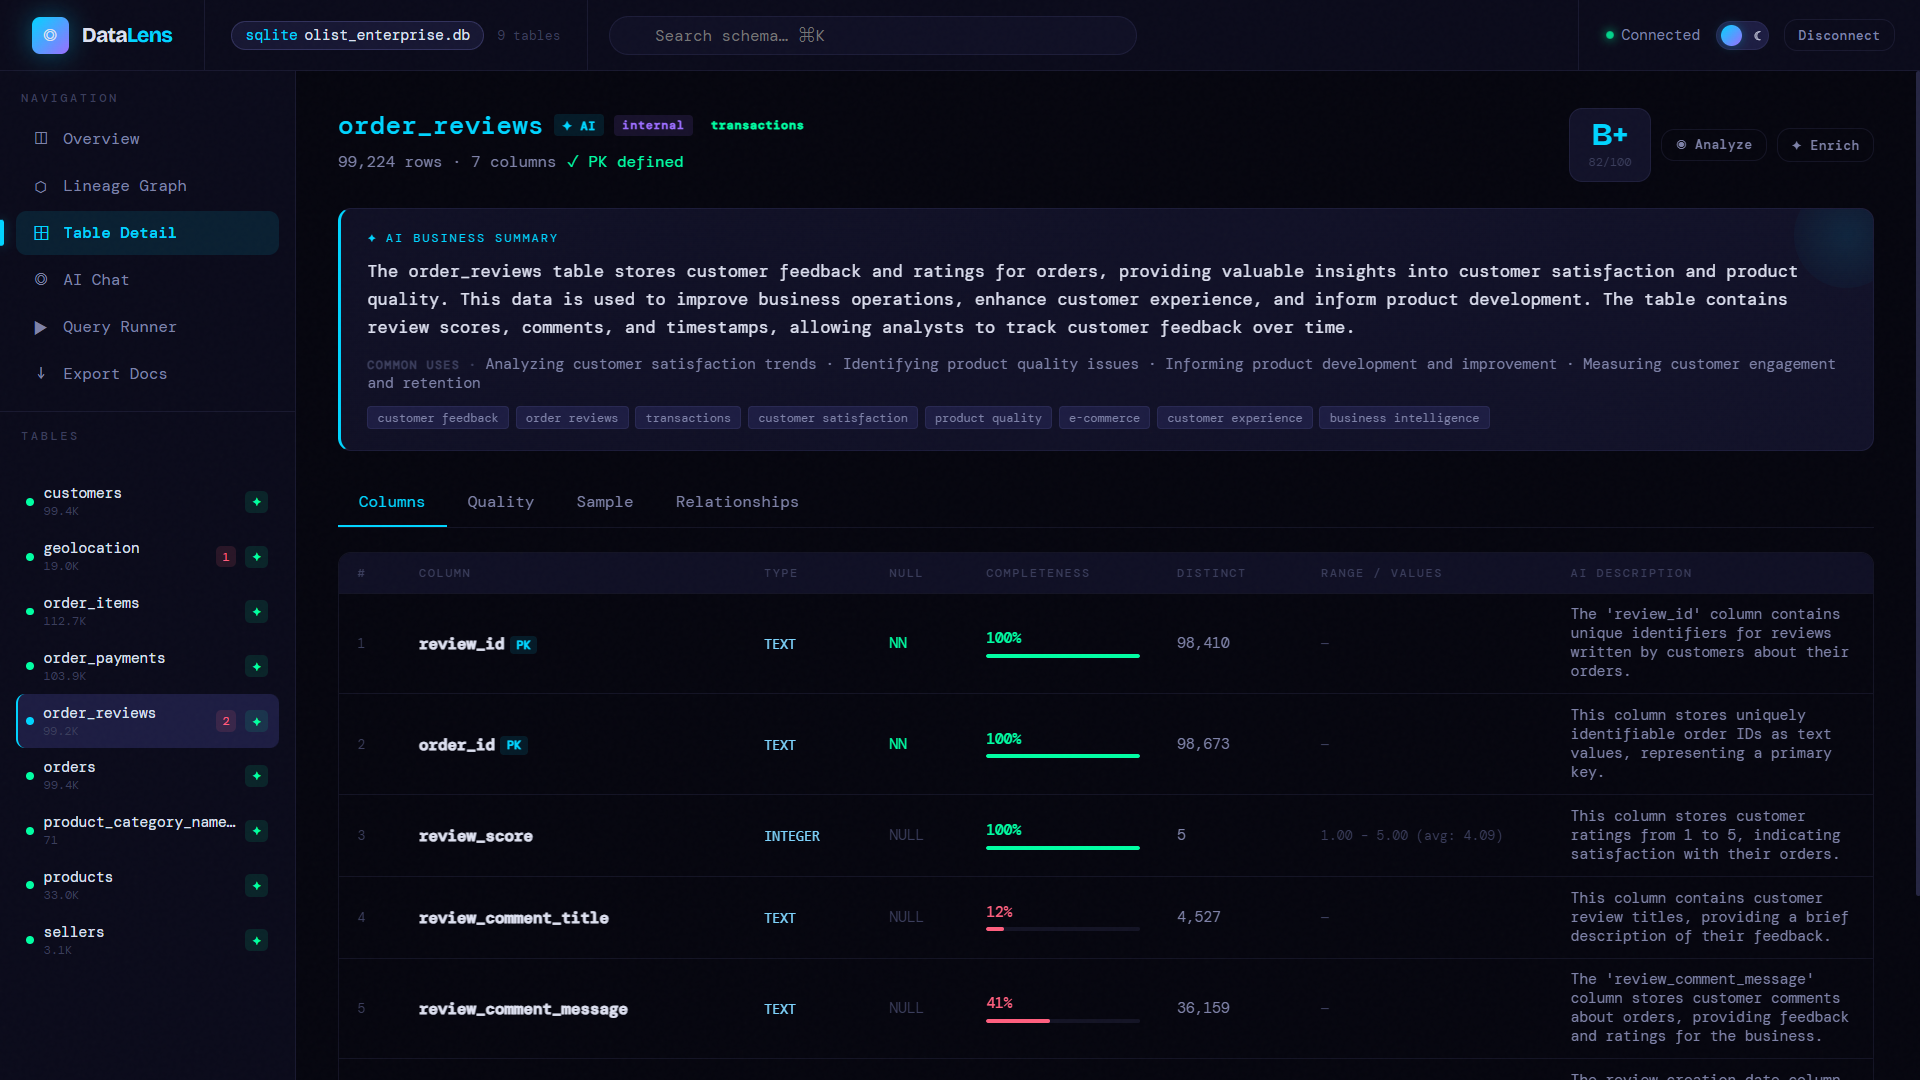Click the Analyze button
The height and width of the screenshot is (1080, 1920).
point(1714,145)
